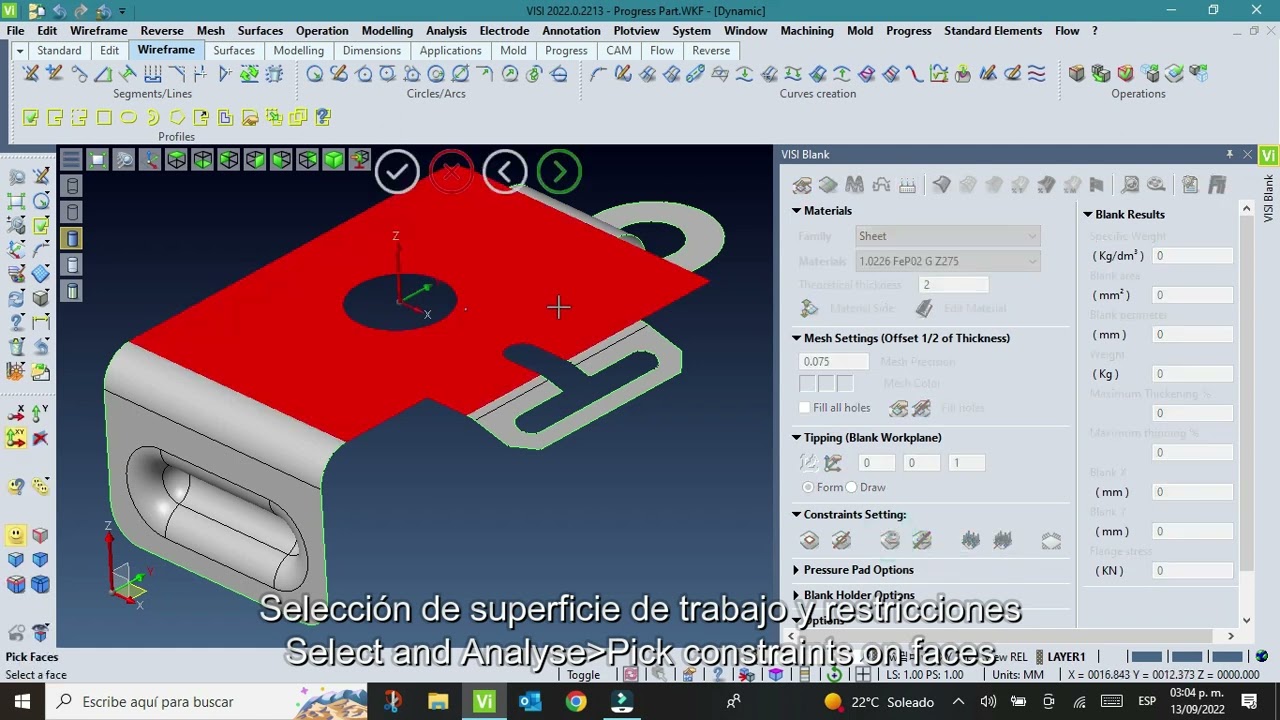Click the zoom-all fit view icon

pos(97,160)
